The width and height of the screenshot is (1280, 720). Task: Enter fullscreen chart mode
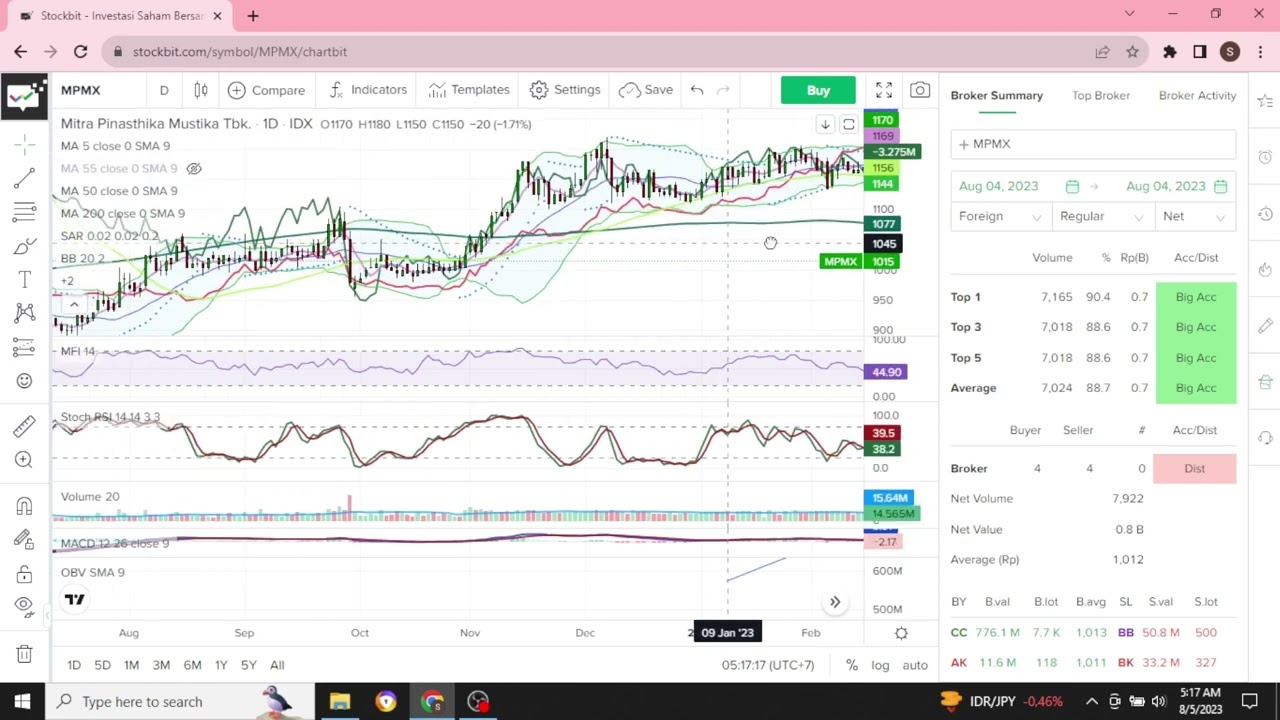coord(884,91)
